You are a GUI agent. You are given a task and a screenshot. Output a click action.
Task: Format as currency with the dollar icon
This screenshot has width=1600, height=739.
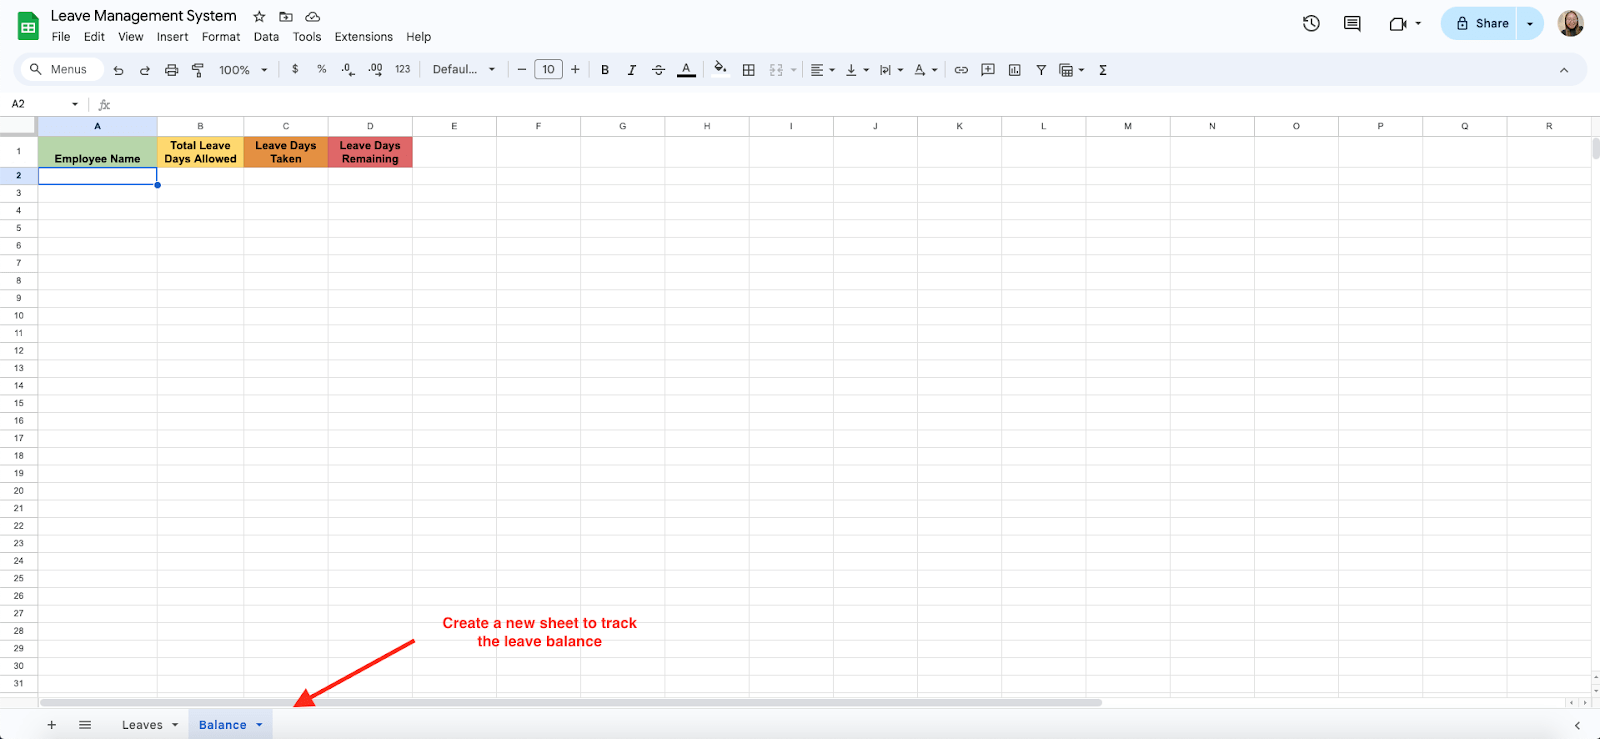(x=295, y=69)
